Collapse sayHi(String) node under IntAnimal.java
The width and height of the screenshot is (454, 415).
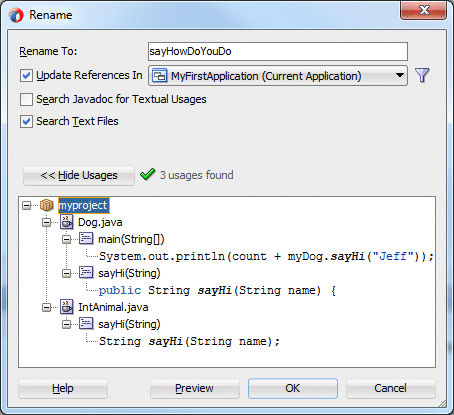click(67, 324)
